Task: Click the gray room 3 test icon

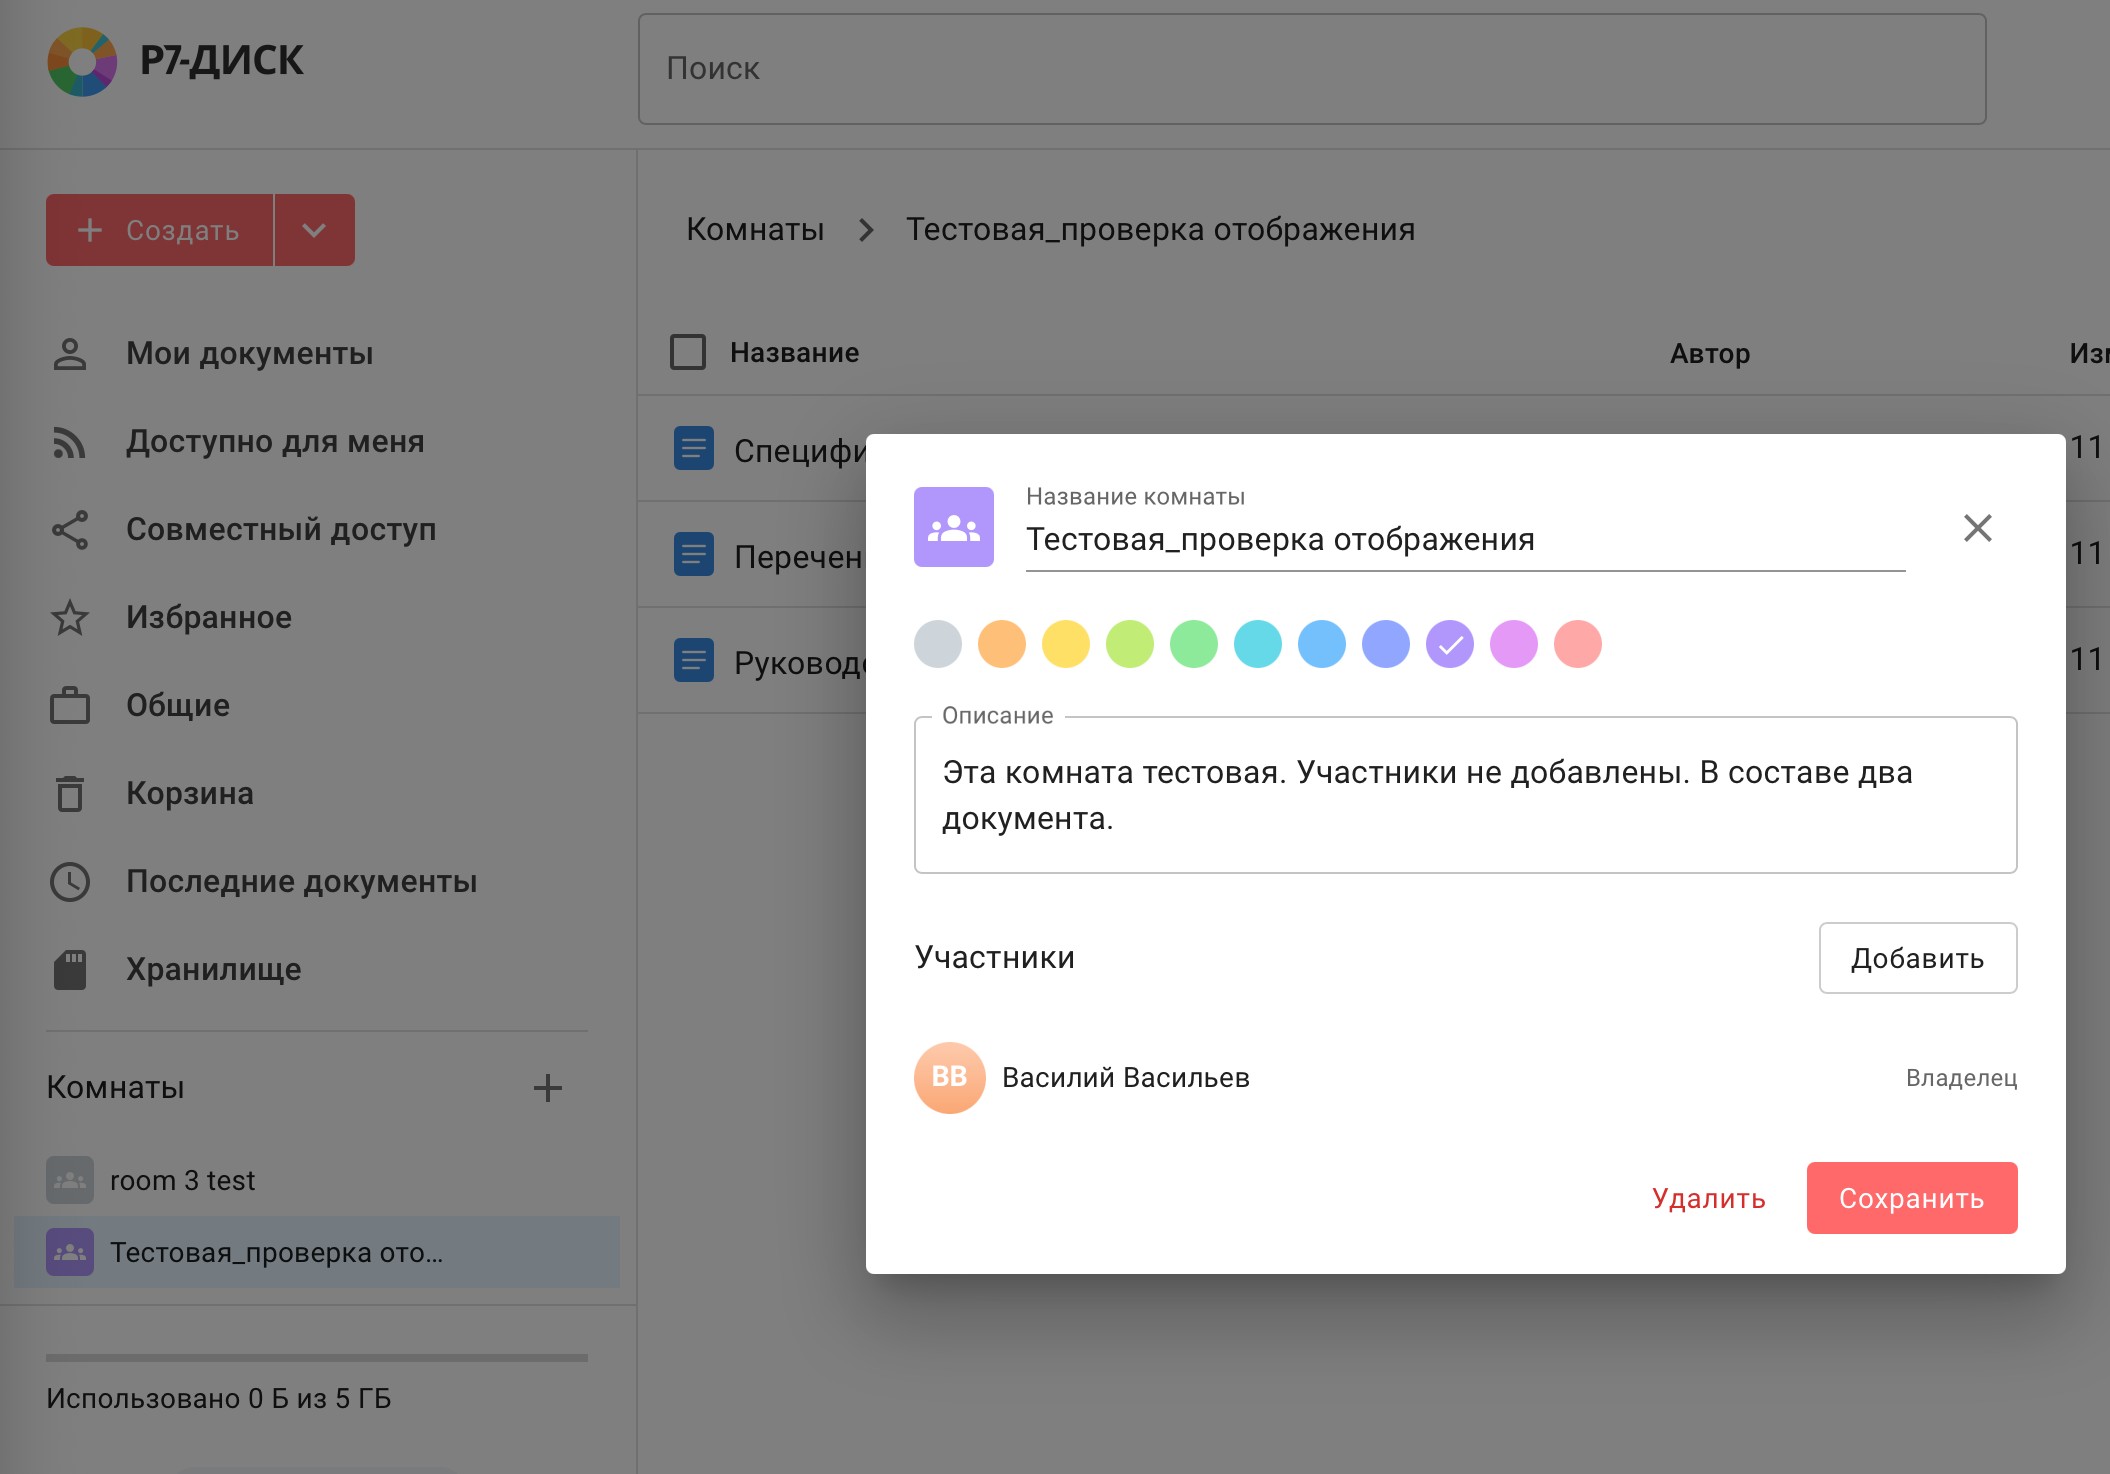Action: [x=70, y=1180]
